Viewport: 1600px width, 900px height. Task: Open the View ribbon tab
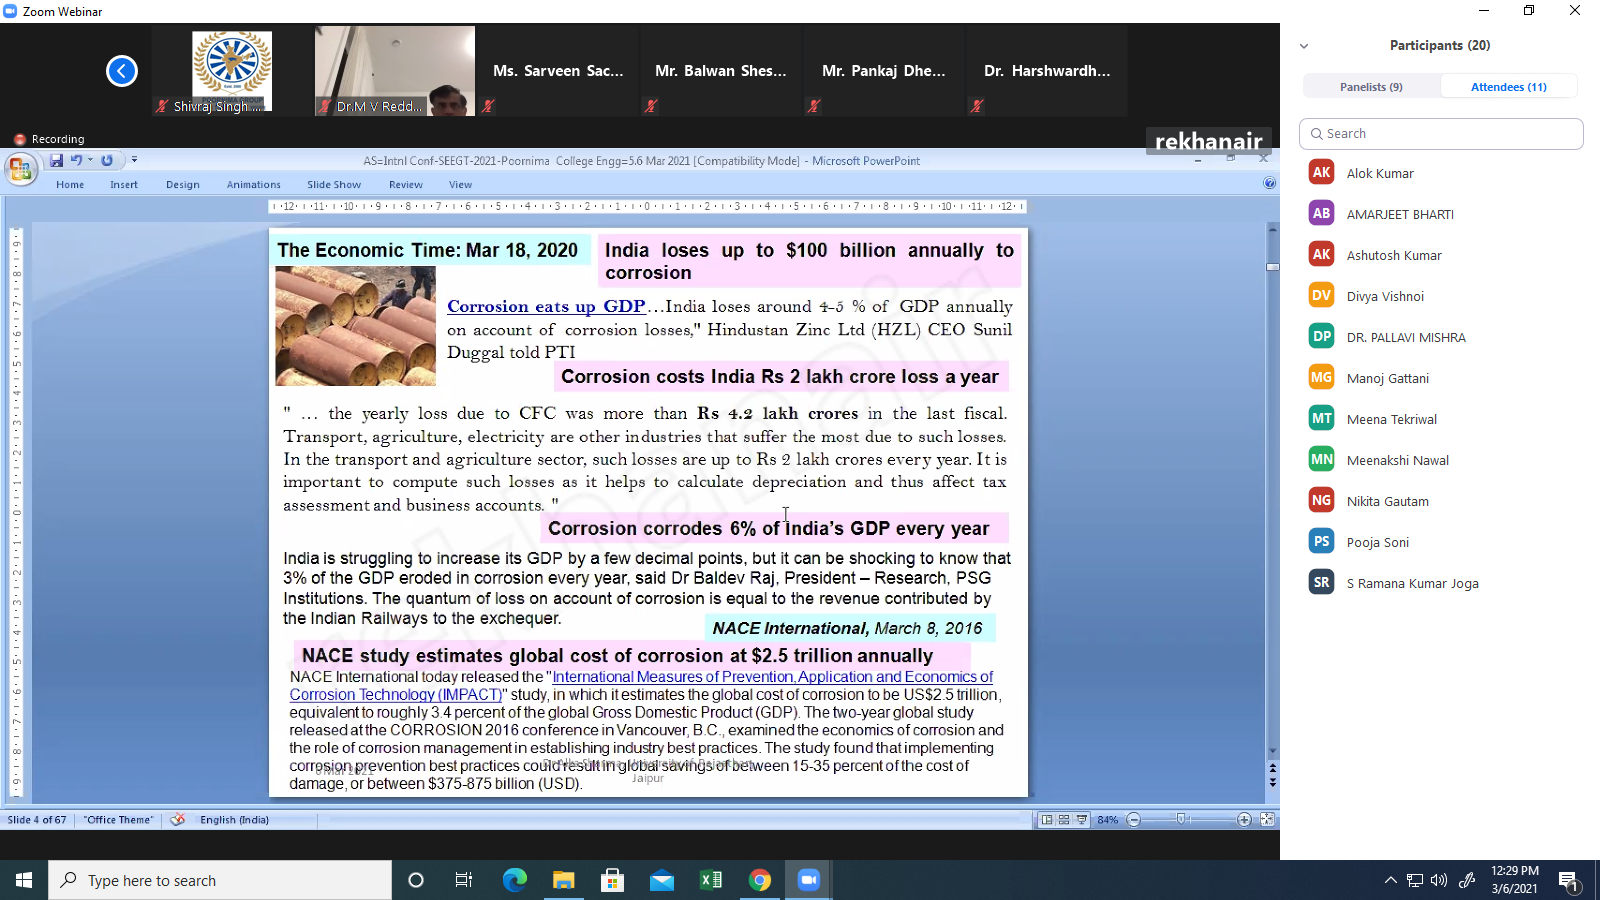460,185
